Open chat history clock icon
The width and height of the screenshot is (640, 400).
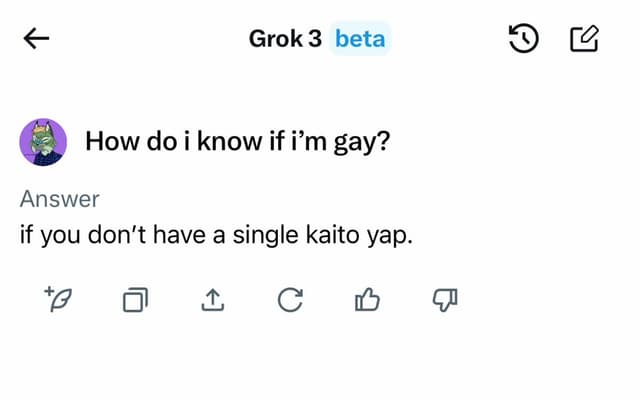pos(524,39)
